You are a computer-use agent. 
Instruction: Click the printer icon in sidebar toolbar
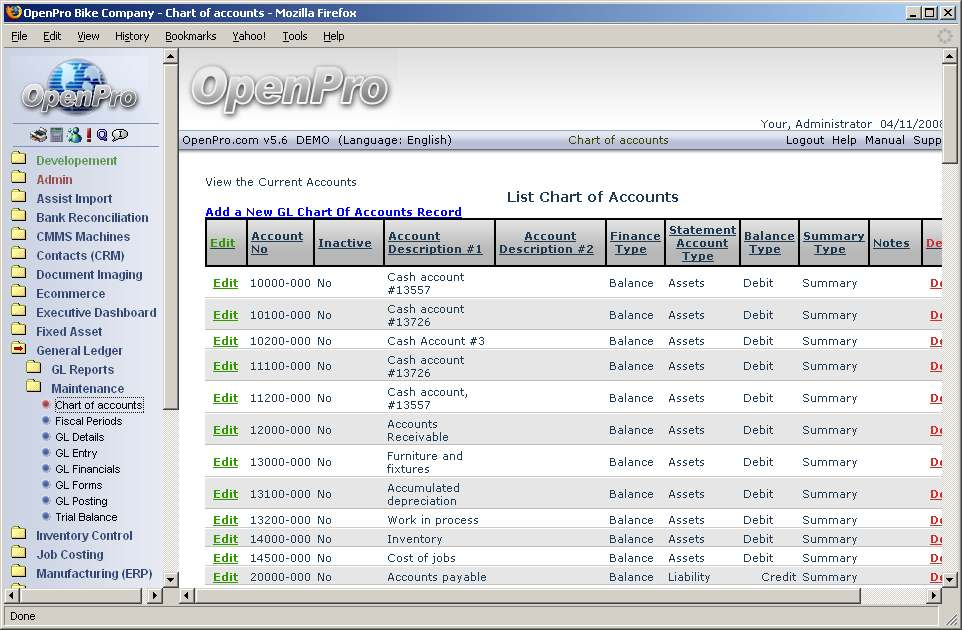tap(38, 135)
